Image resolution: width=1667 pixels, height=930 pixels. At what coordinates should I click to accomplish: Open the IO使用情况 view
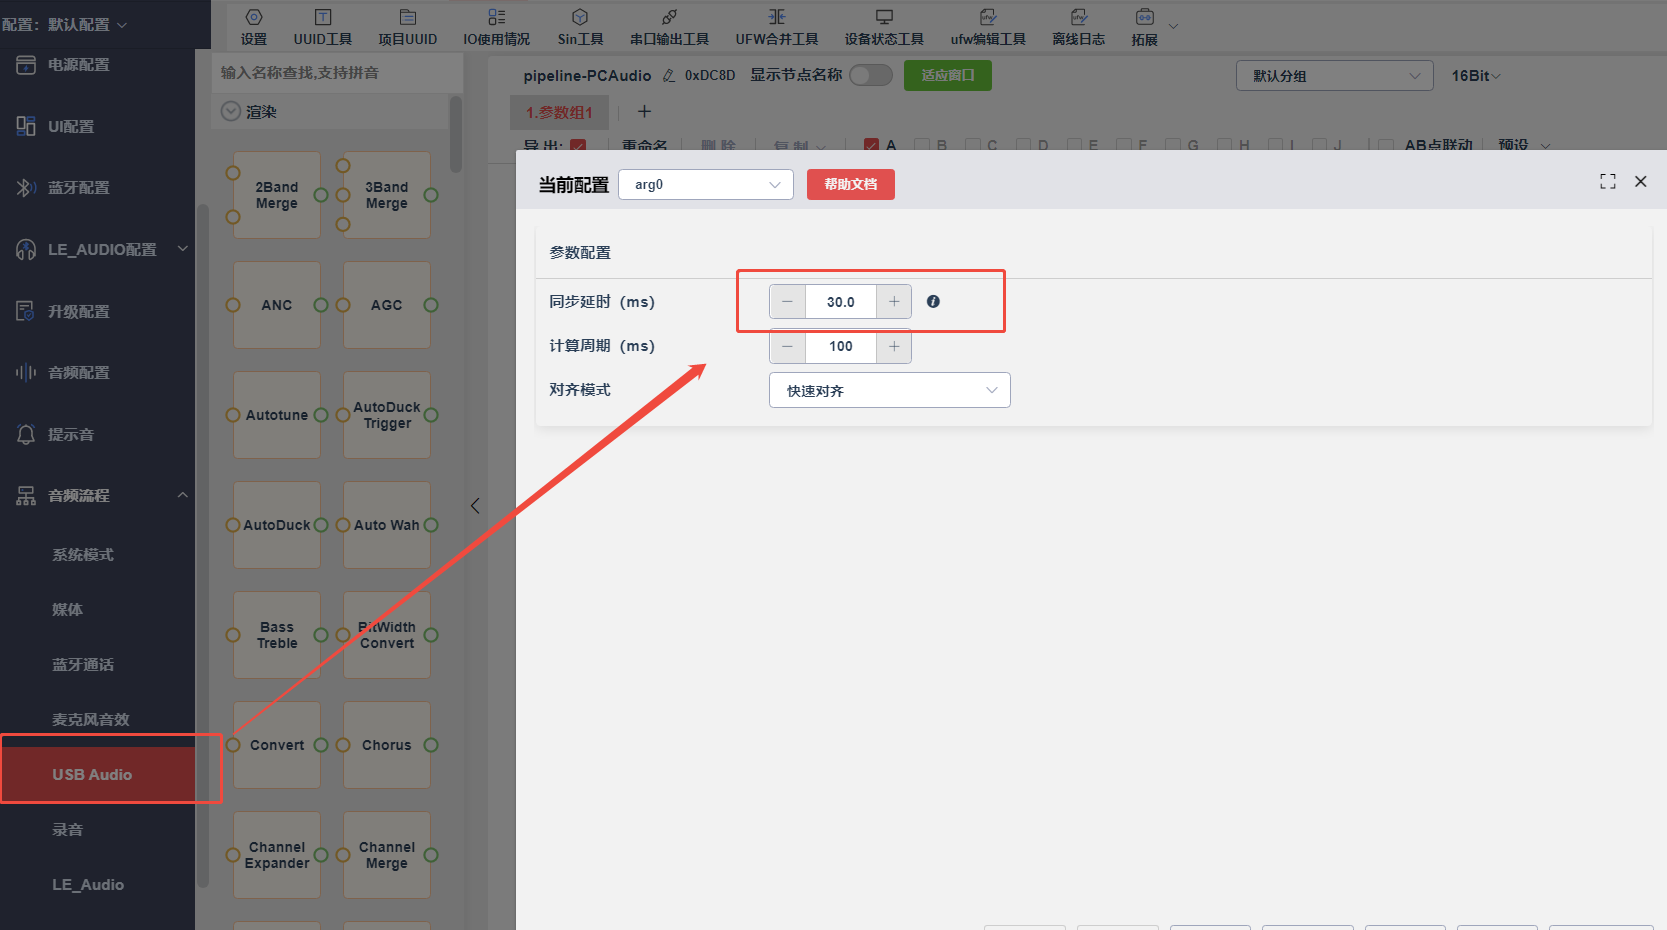coord(496,27)
